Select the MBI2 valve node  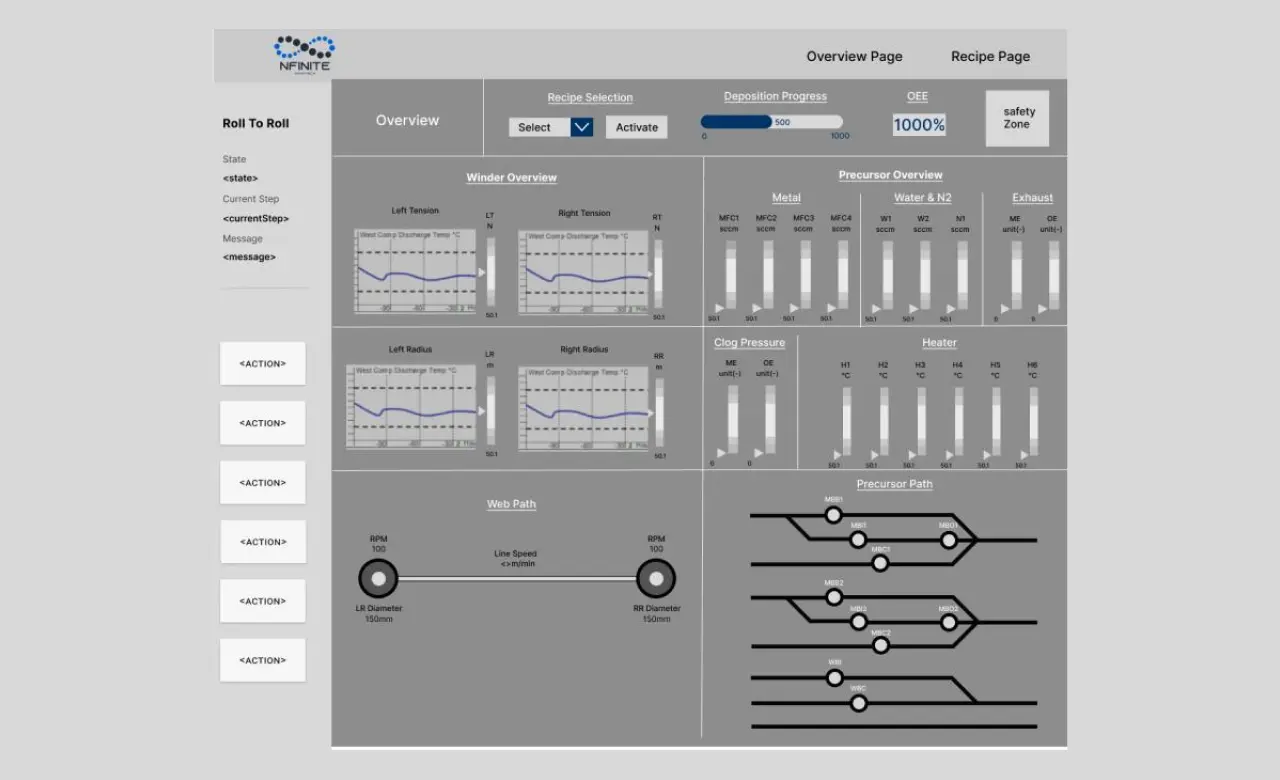pos(858,623)
